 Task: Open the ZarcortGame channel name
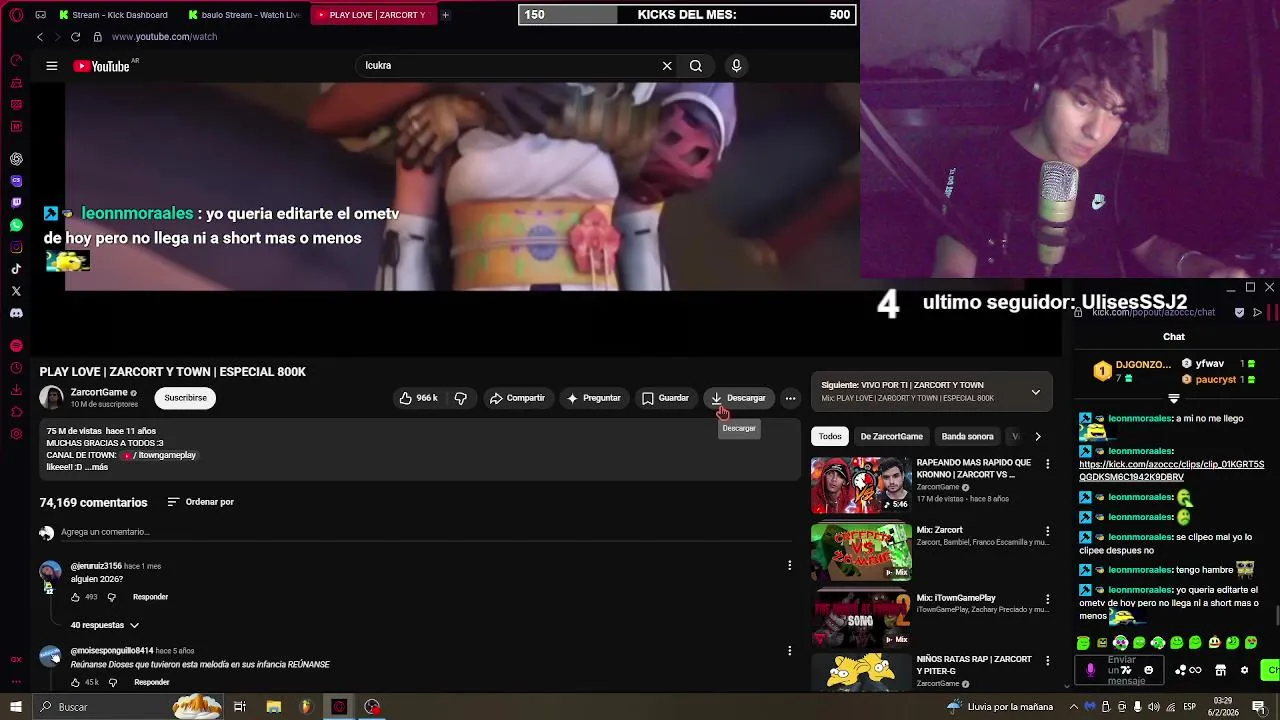click(x=99, y=392)
